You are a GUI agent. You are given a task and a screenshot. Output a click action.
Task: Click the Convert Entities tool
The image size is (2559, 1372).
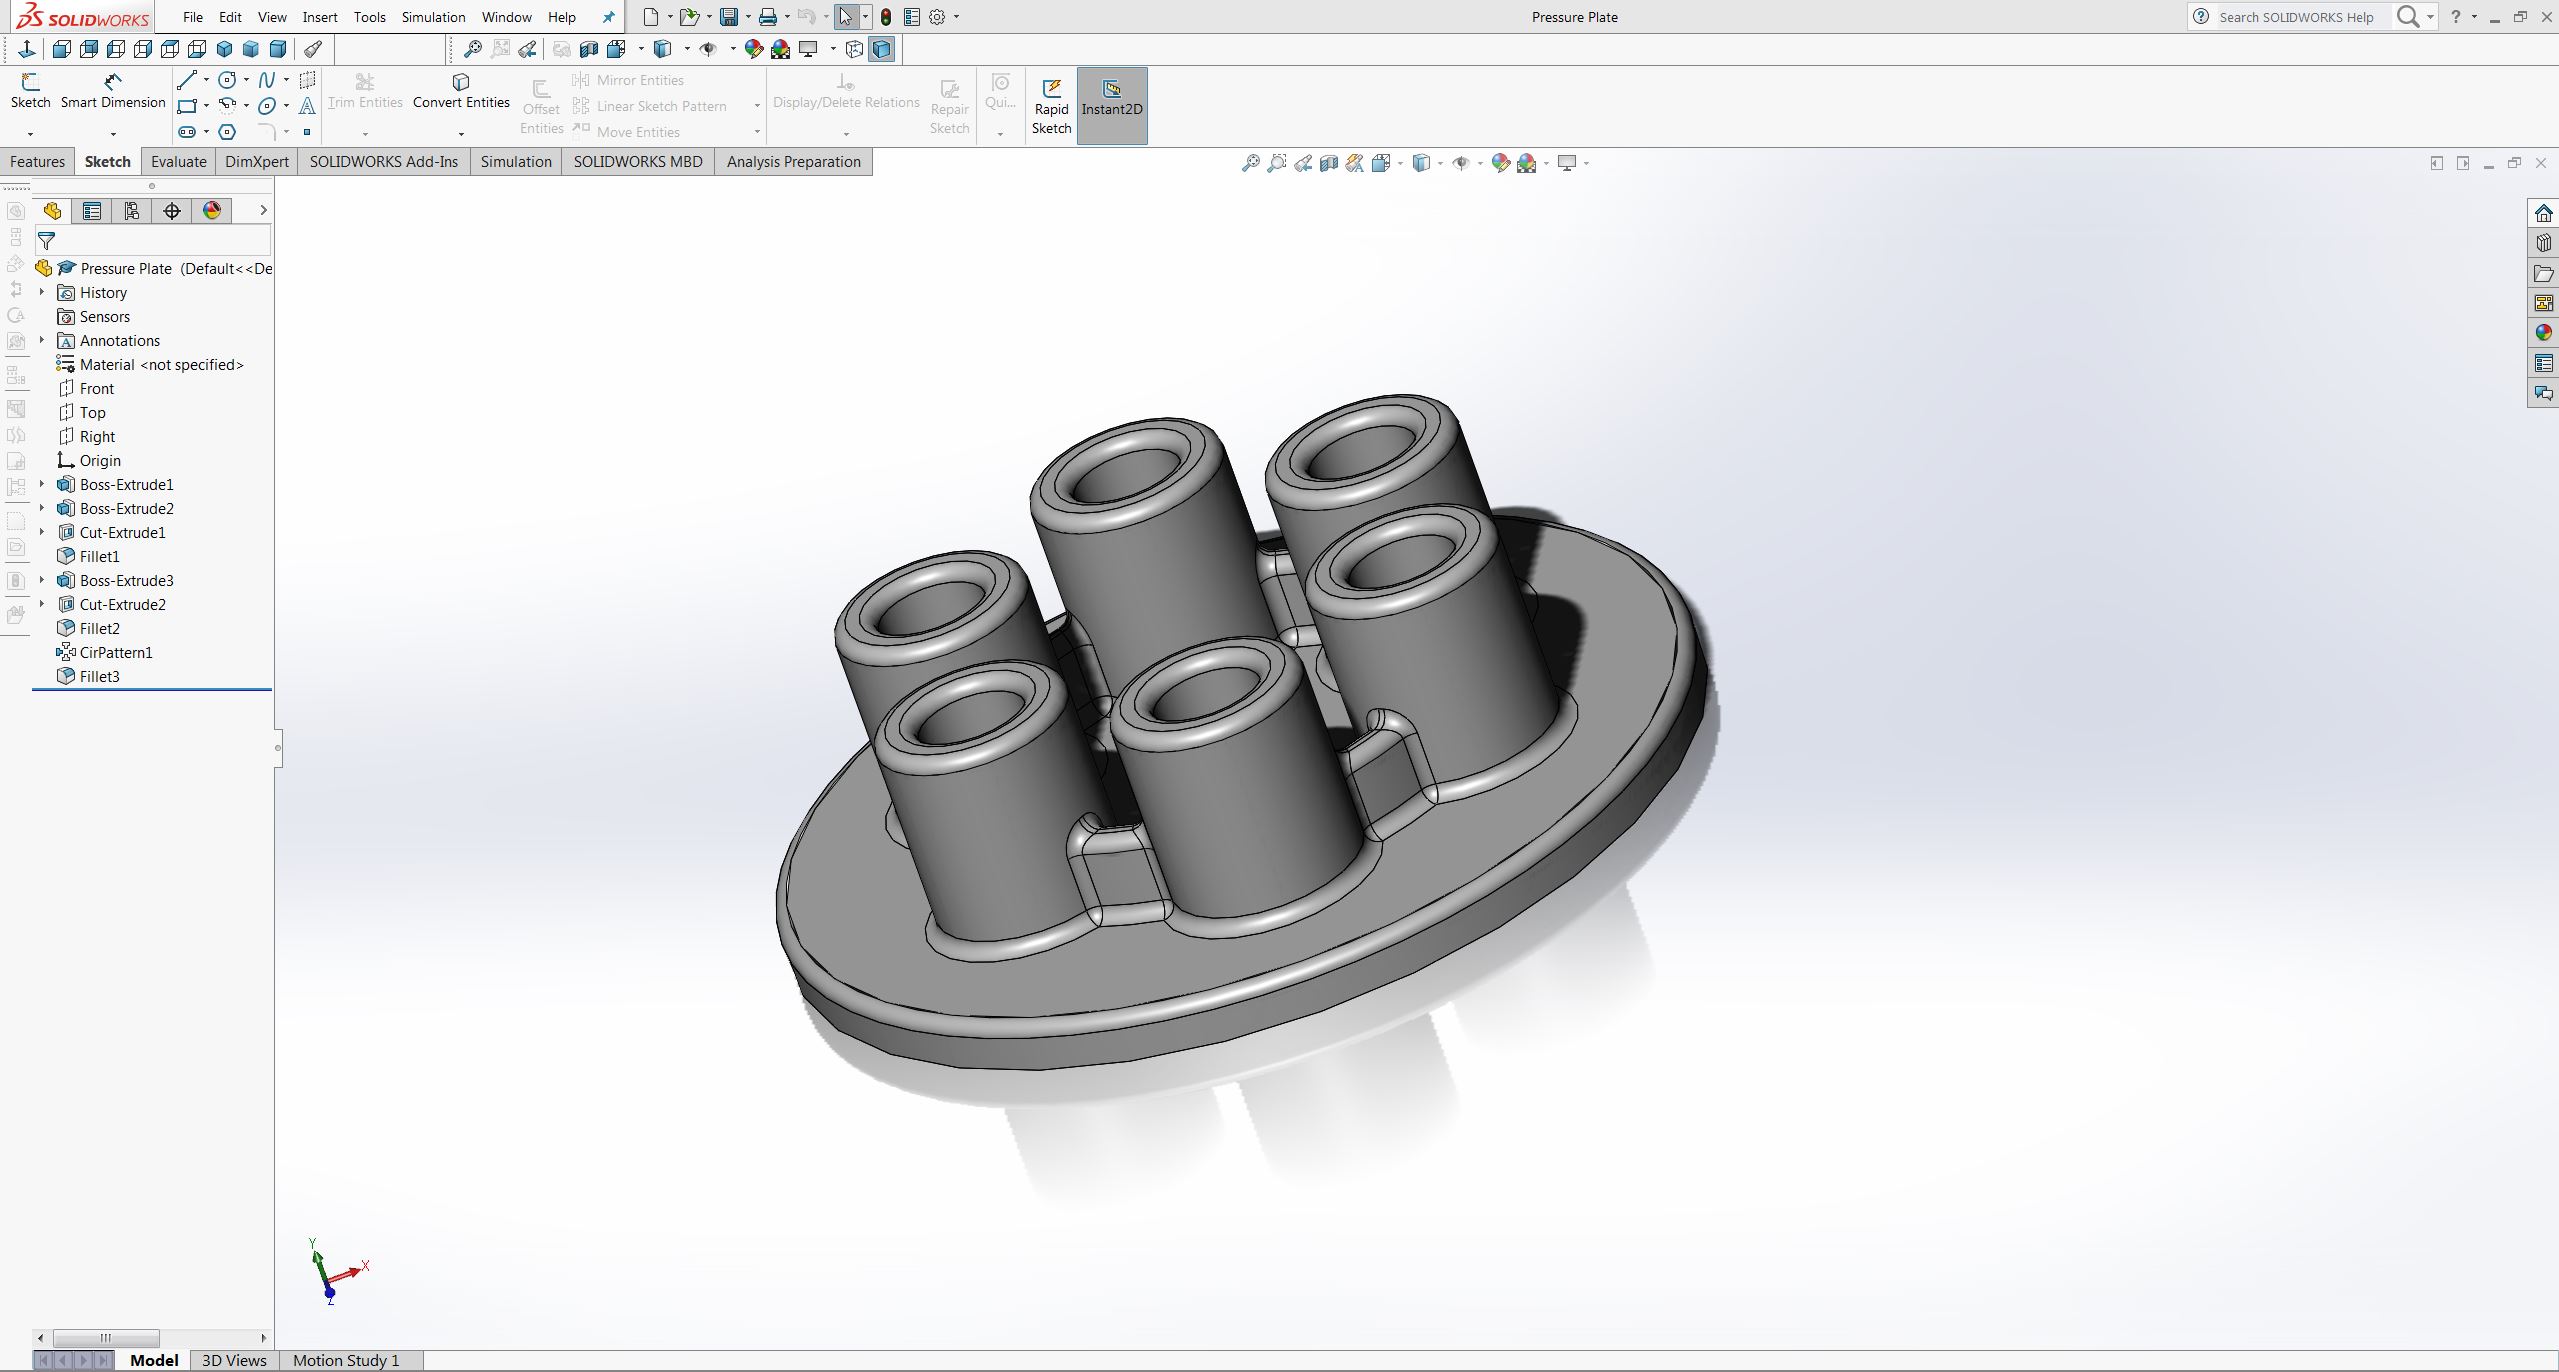click(x=461, y=90)
